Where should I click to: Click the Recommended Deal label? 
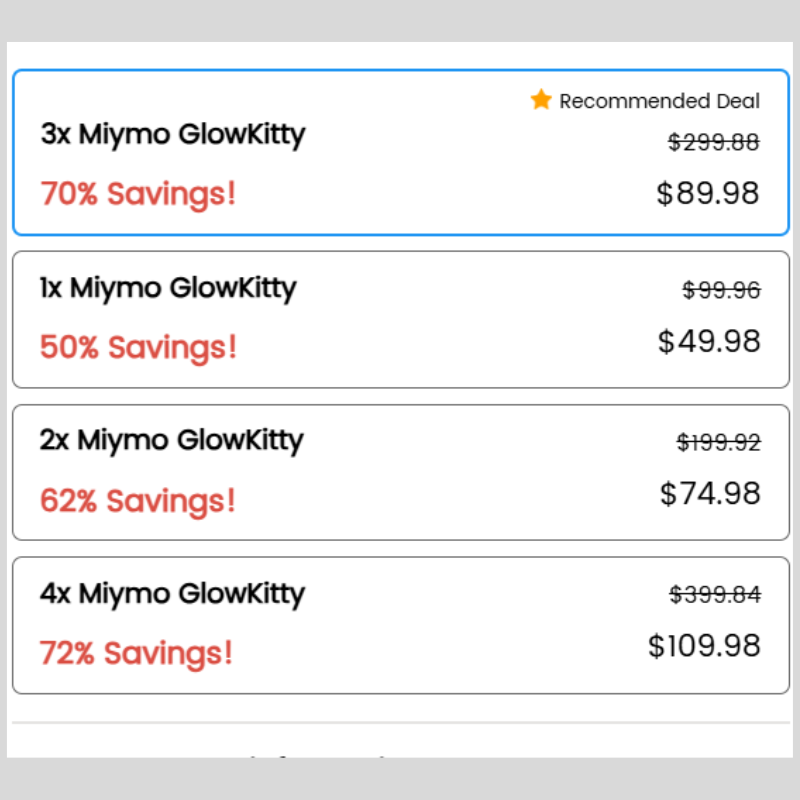(x=659, y=101)
